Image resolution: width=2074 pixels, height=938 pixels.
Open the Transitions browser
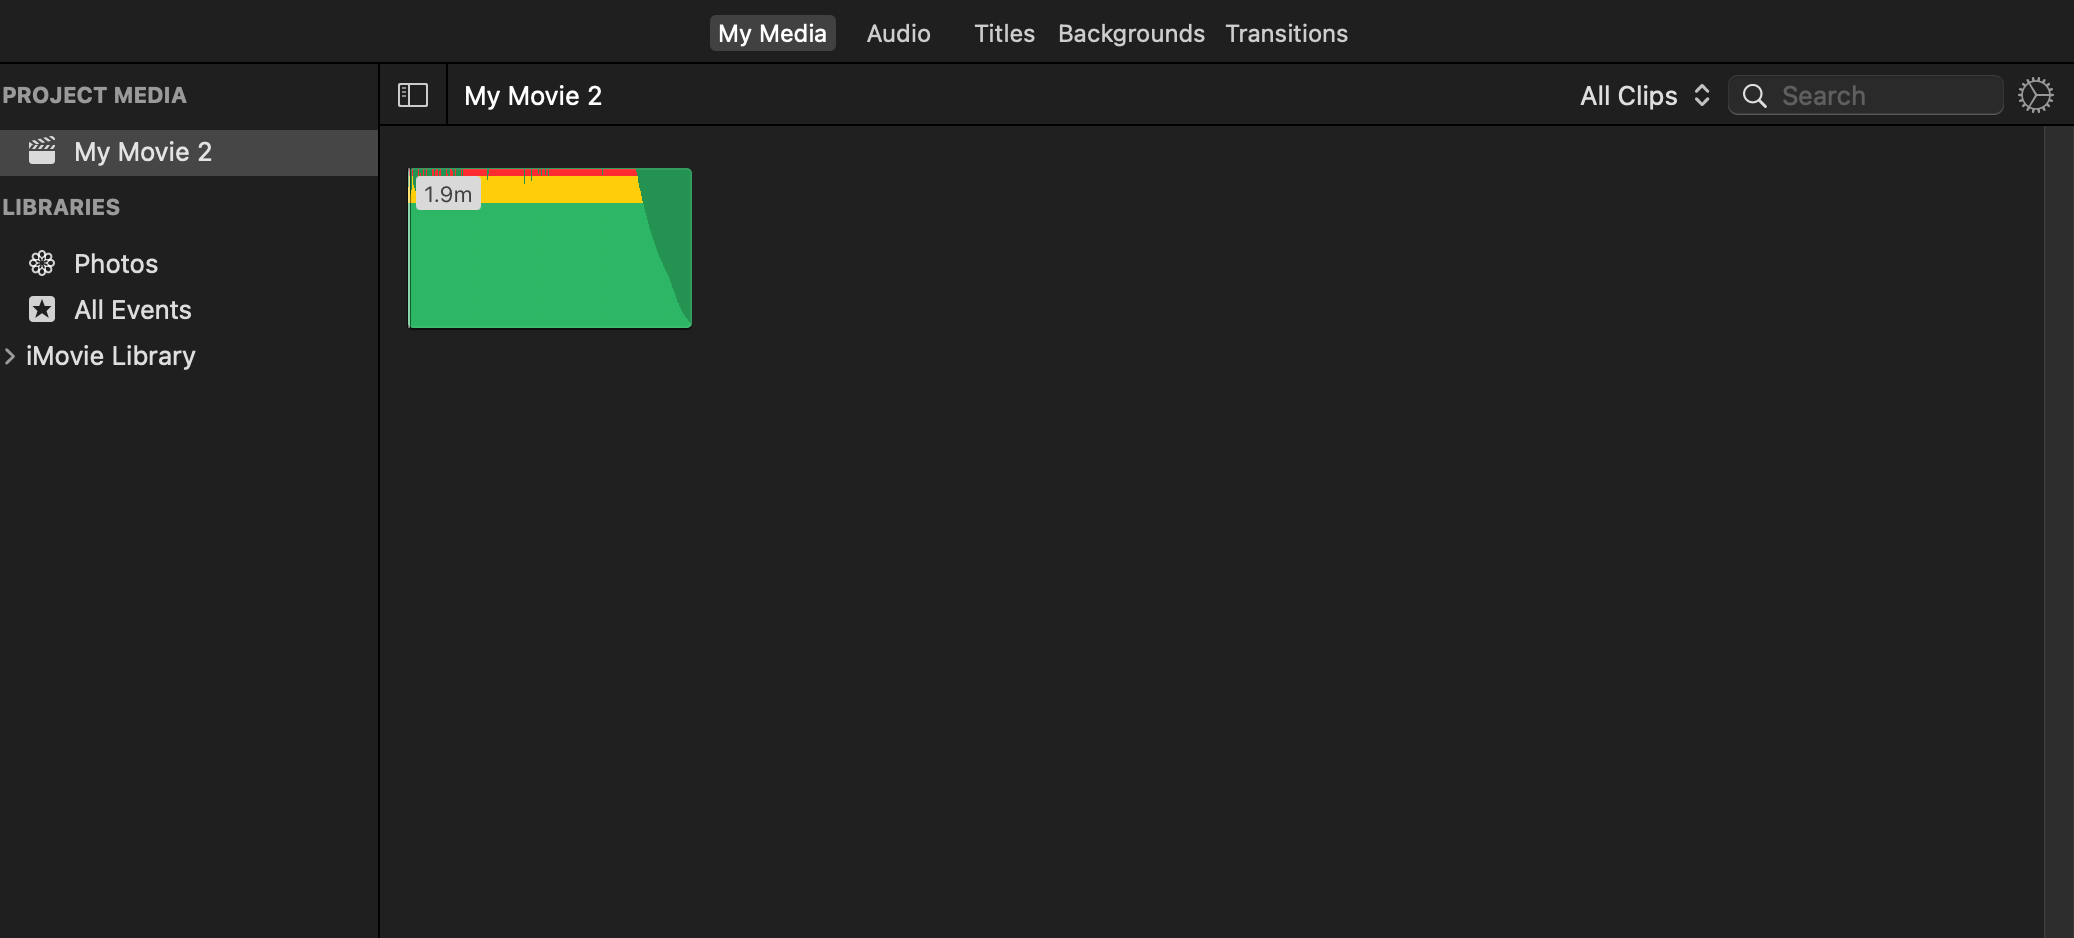tap(1286, 33)
